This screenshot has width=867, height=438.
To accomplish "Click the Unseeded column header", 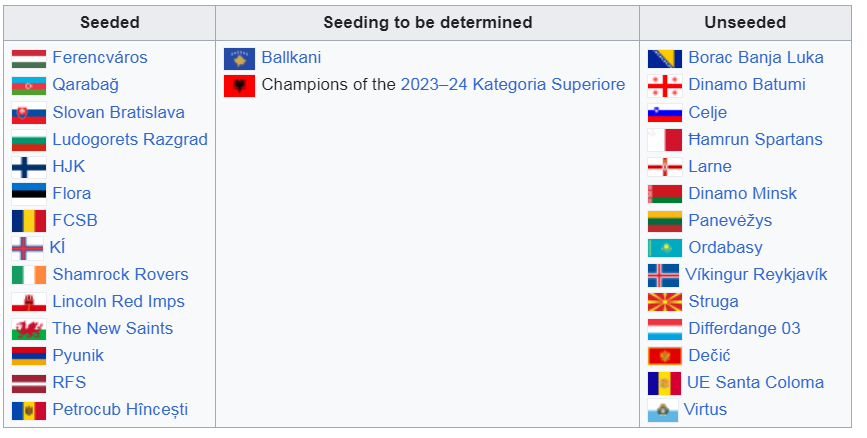I will (x=744, y=22).
